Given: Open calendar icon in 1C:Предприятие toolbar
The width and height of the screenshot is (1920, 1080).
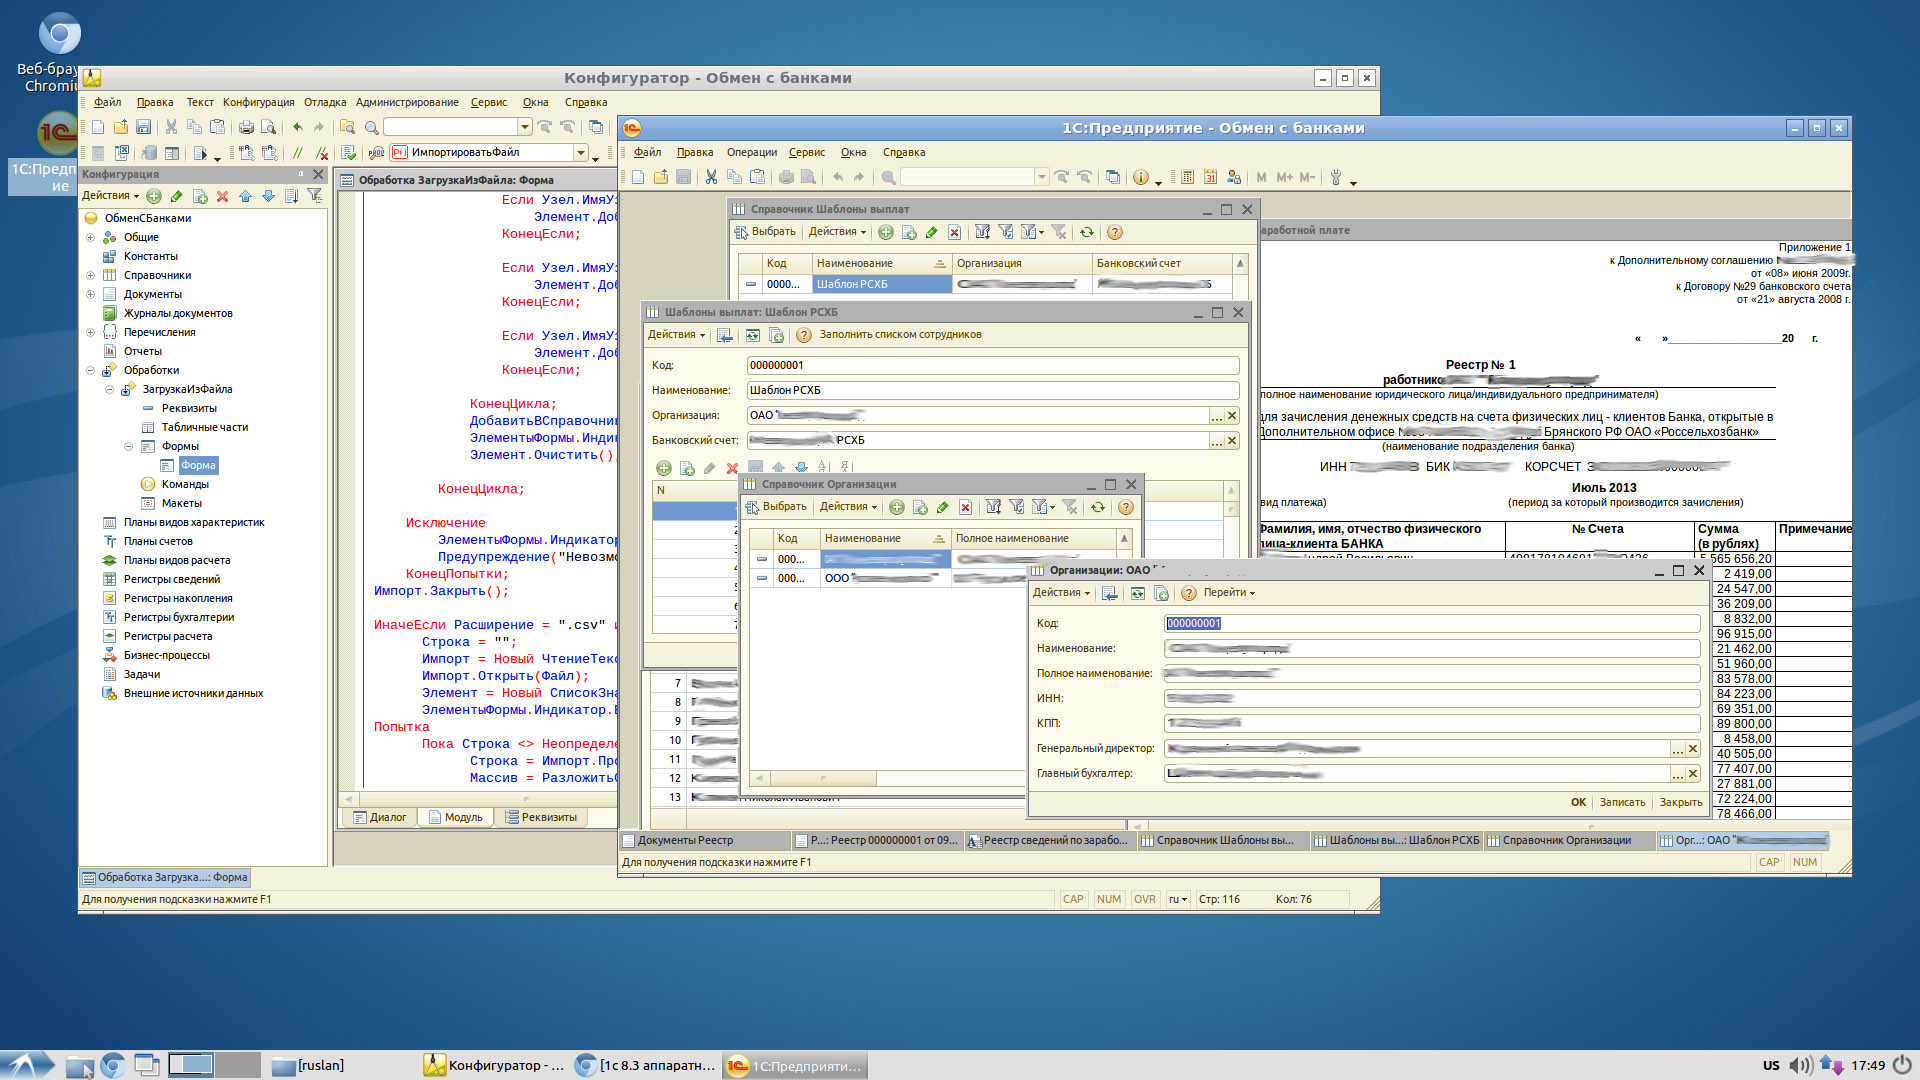Looking at the screenshot, I should 1210,177.
